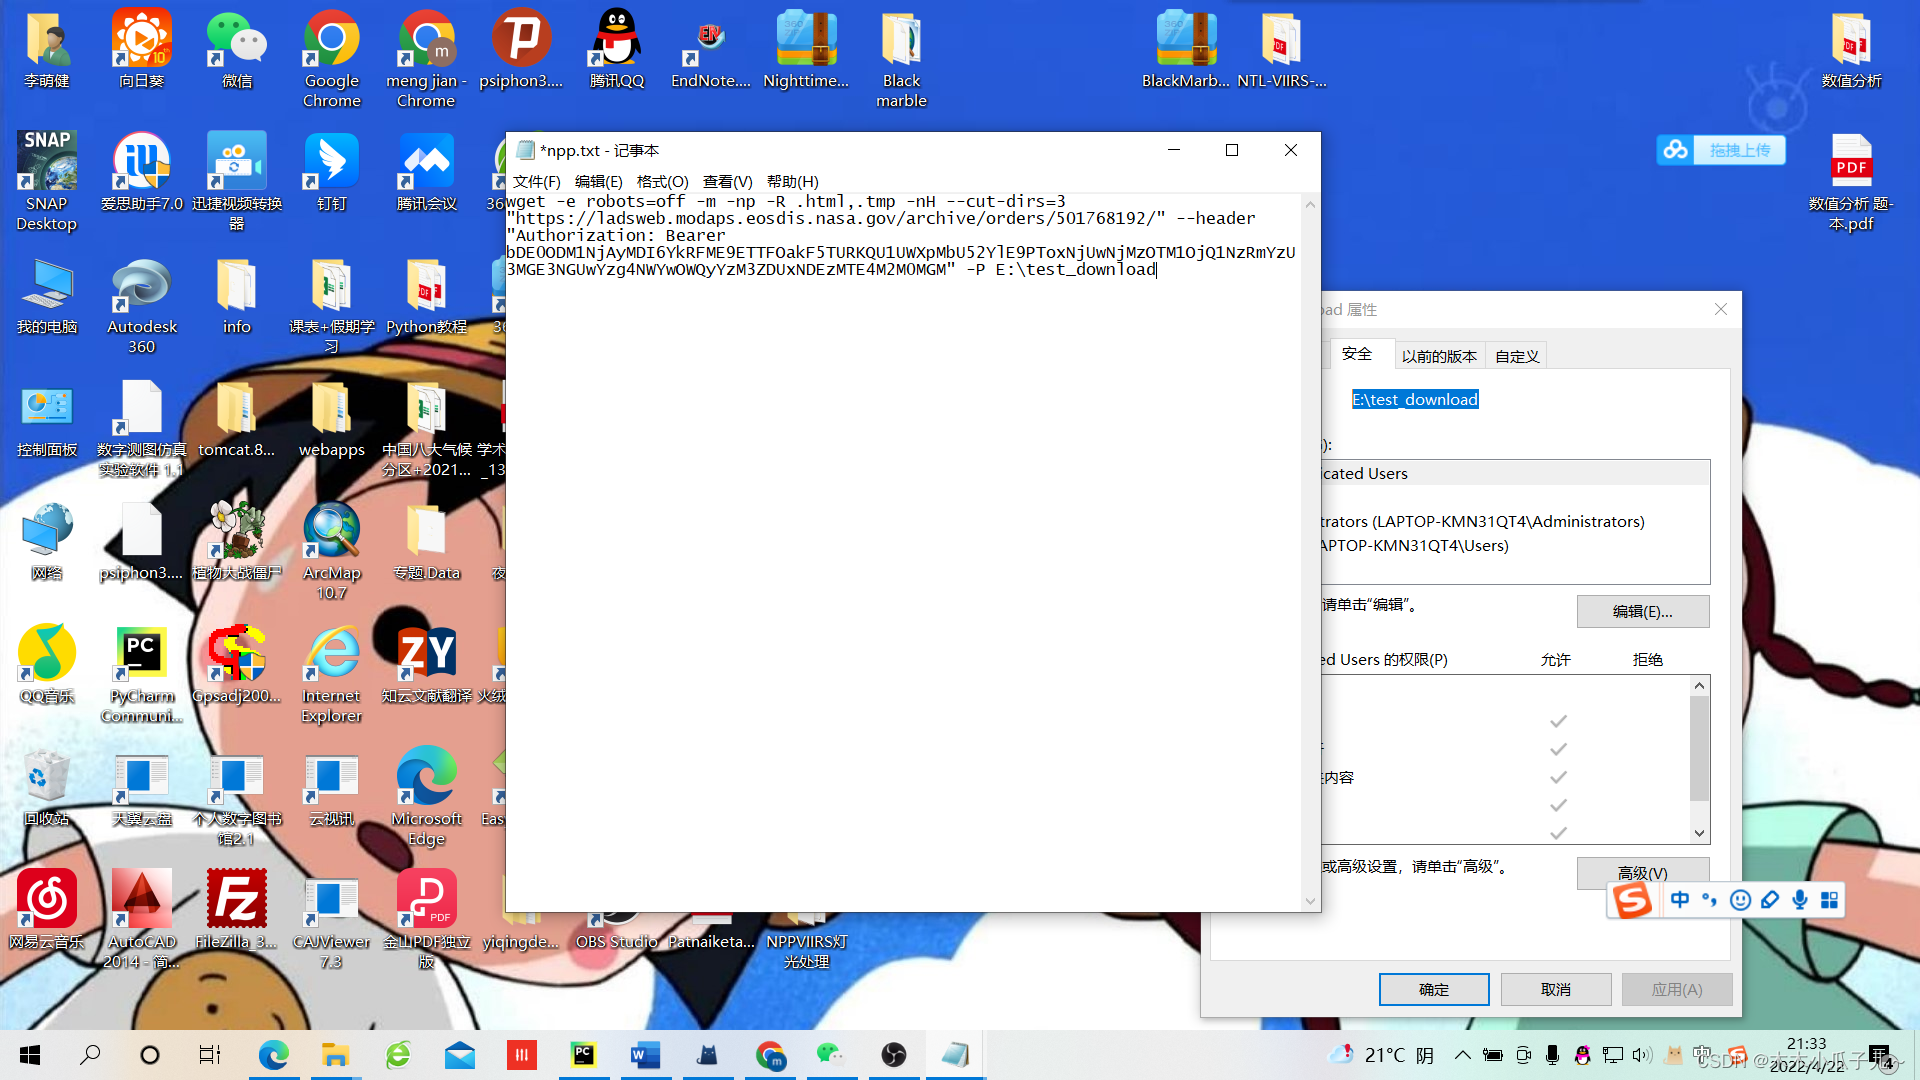
Task: Open Notepad 格式(O) menu
Action: 662,181
